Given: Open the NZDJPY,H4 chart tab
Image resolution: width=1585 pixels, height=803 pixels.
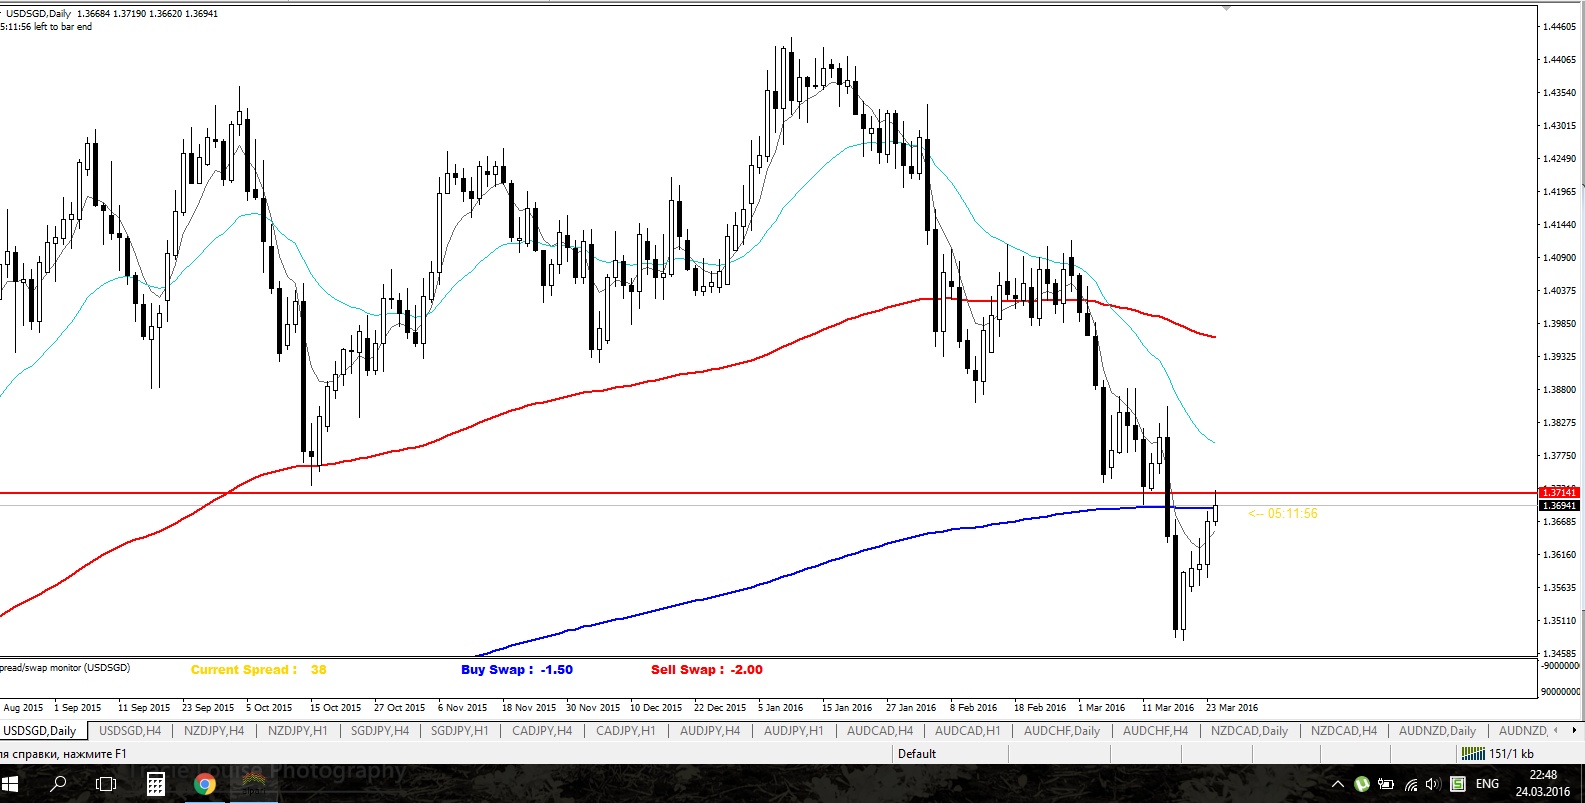Looking at the screenshot, I should tap(214, 731).
